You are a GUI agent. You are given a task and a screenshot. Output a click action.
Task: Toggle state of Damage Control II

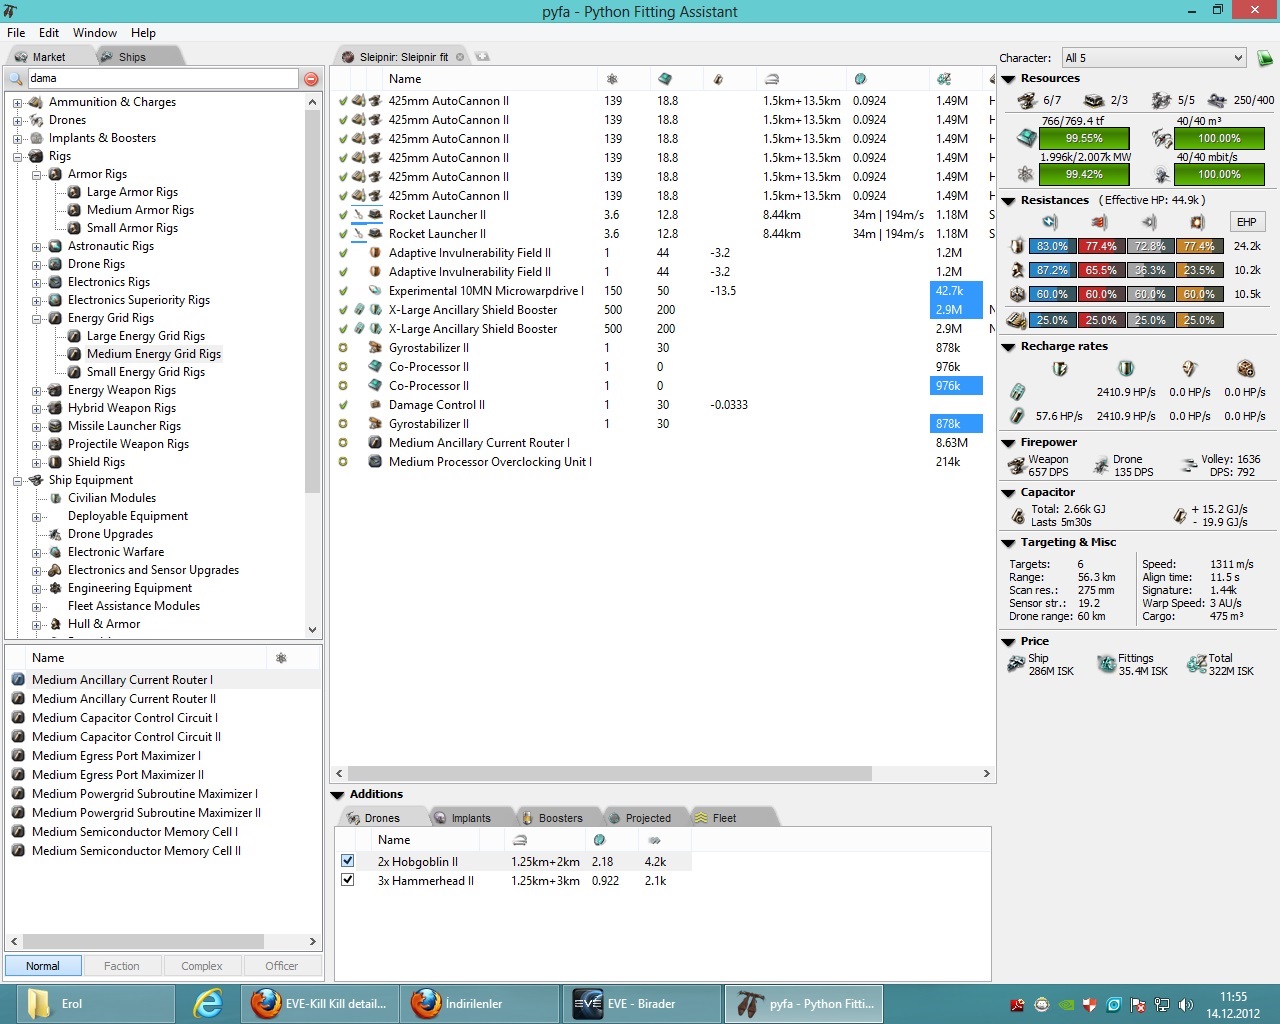tap(343, 405)
